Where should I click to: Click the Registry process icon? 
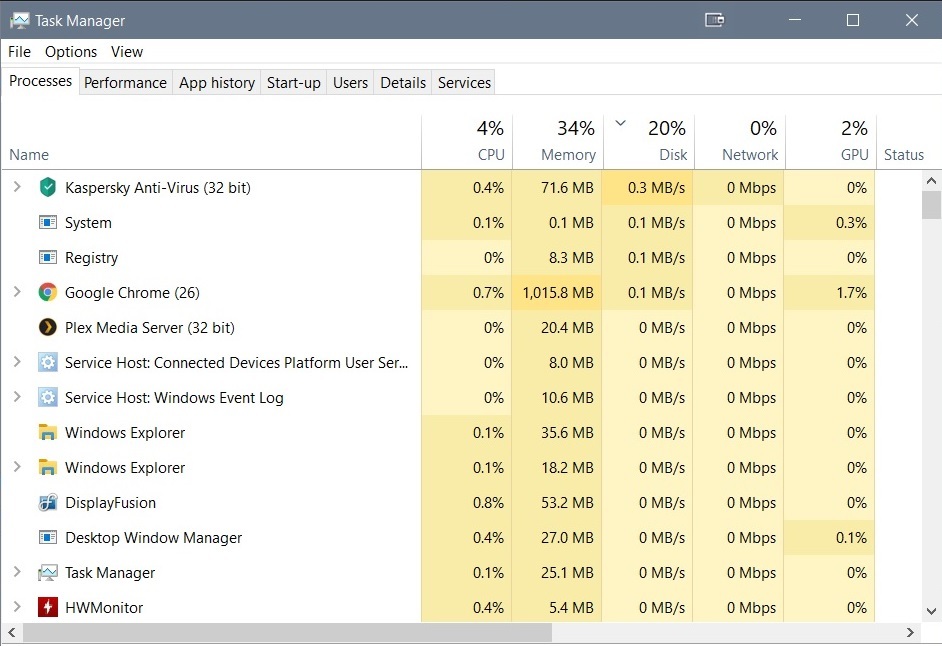click(x=47, y=258)
